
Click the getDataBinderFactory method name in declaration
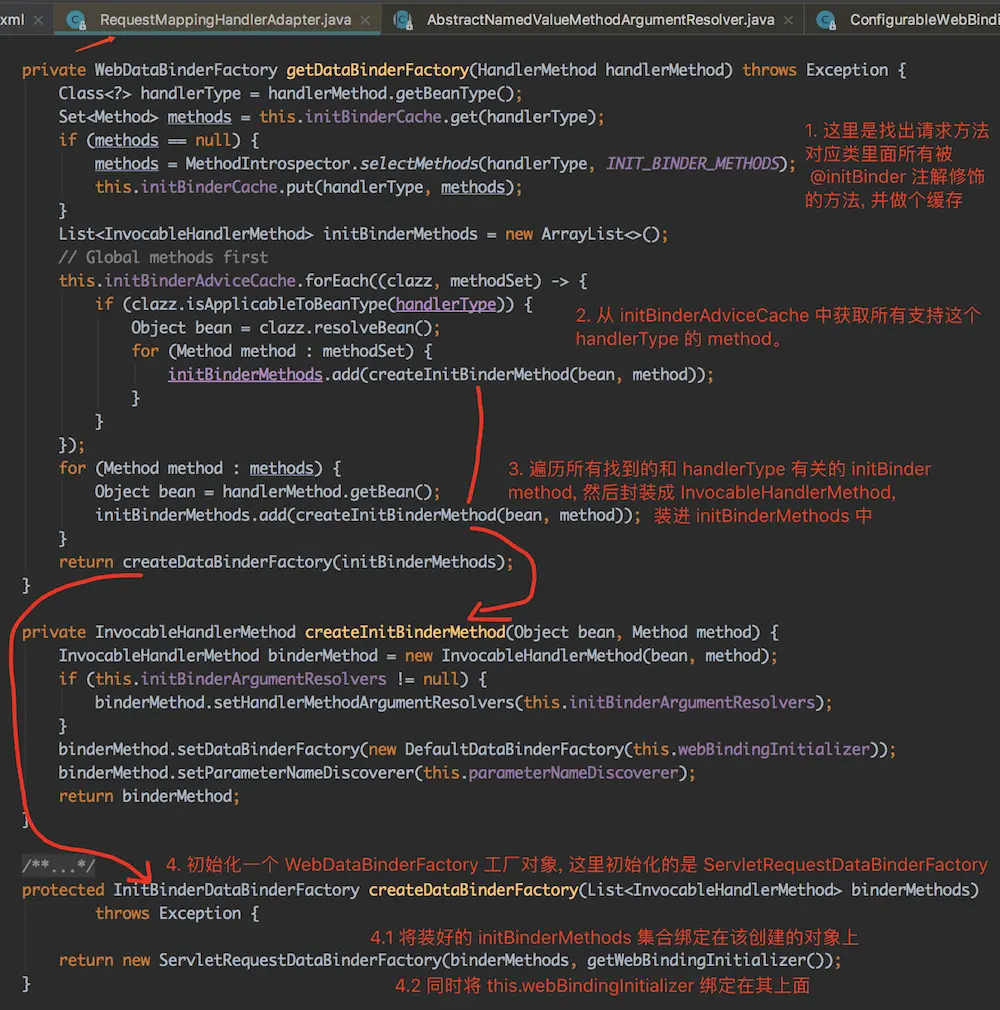(x=377, y=70)
